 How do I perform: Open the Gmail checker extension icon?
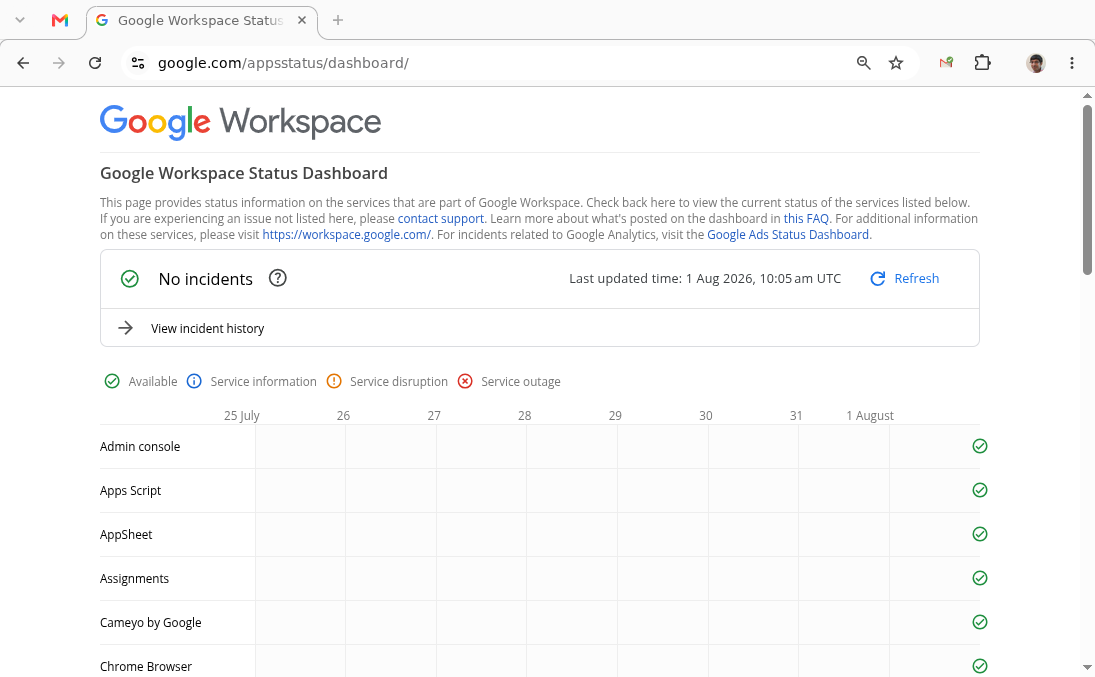946,63
